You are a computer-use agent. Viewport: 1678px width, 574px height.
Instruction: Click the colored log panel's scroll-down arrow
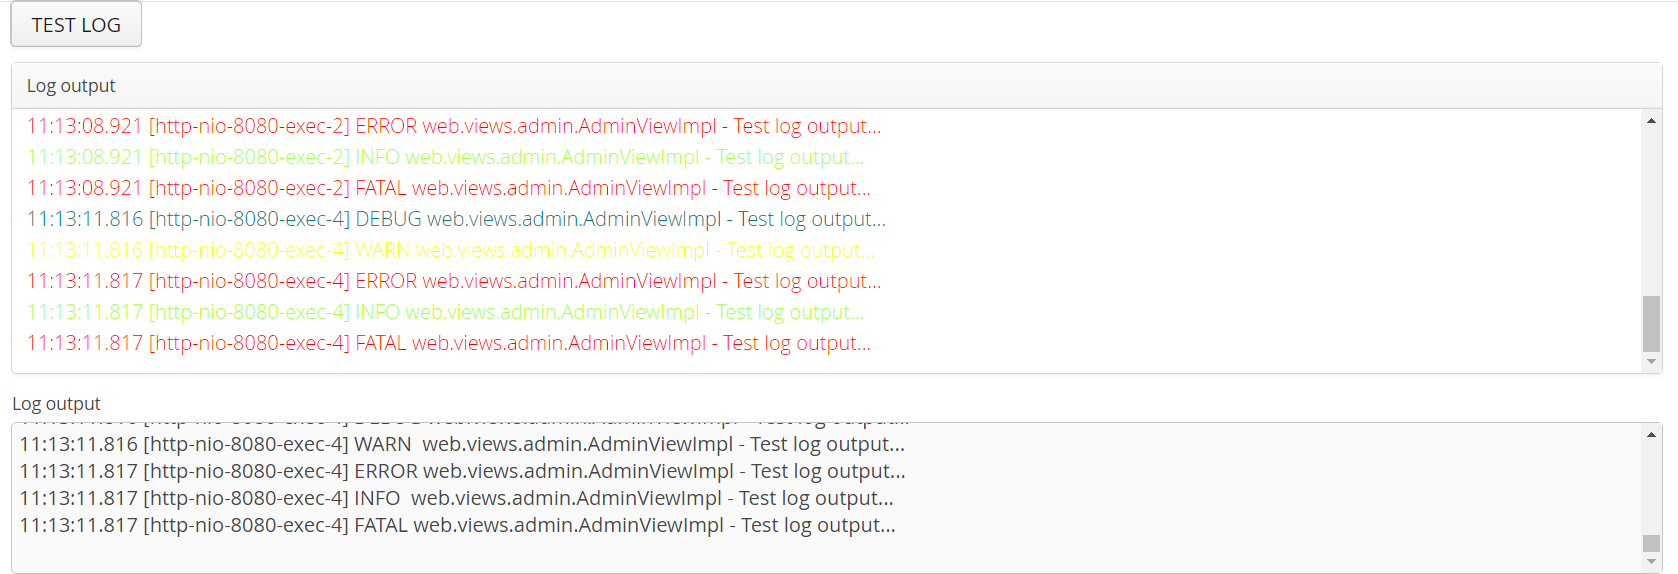(x=1651, y=362)
